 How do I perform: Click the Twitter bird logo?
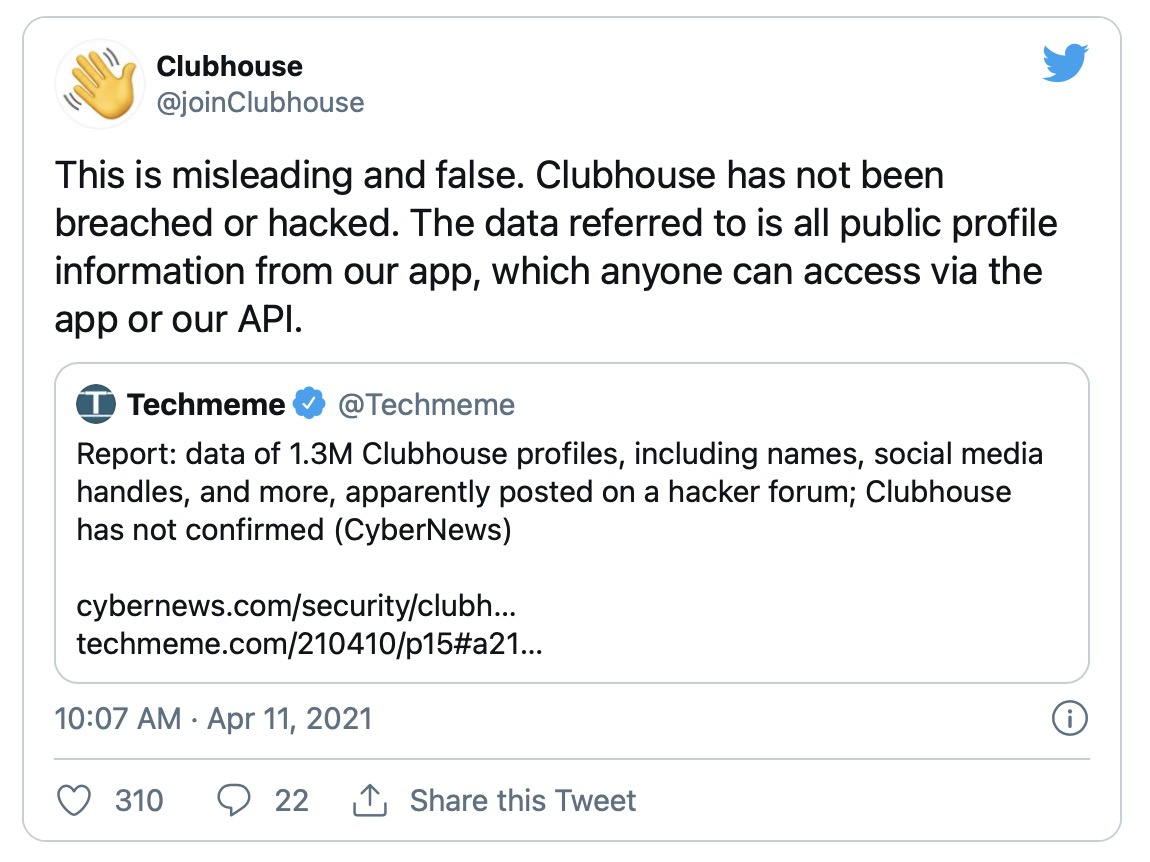click(x=1064, y=65)
